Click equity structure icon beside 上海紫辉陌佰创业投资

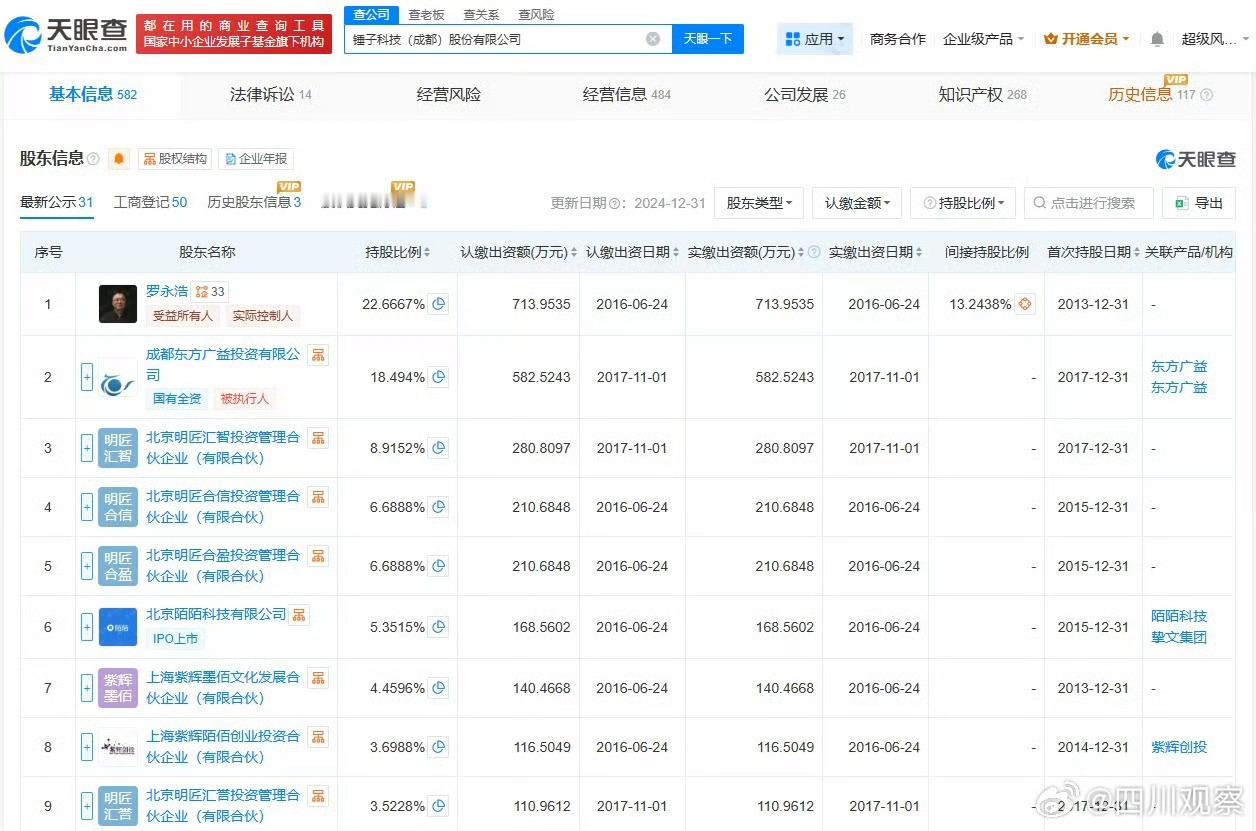click(318, 736)
